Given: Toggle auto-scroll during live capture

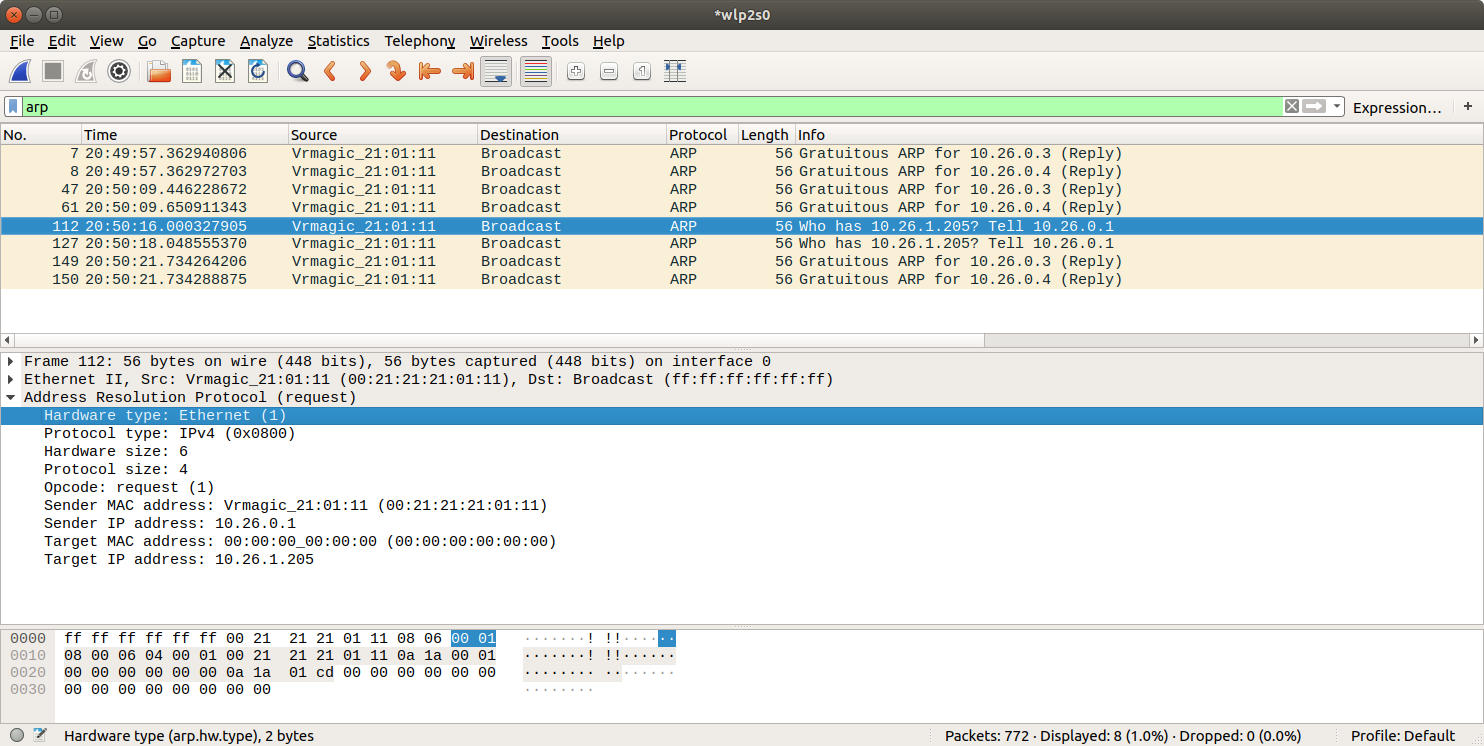Looking at the screenshot, I should pos(497,71).
